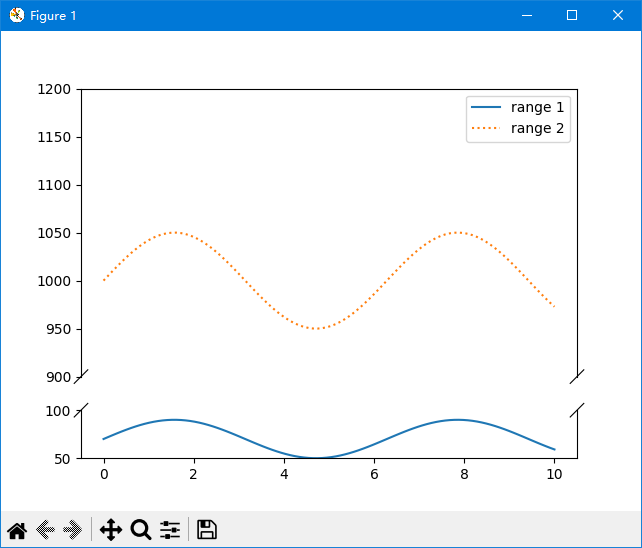Screen dimensions: 642x548
Task: Go forward to next view arrow
Action: 72,530
